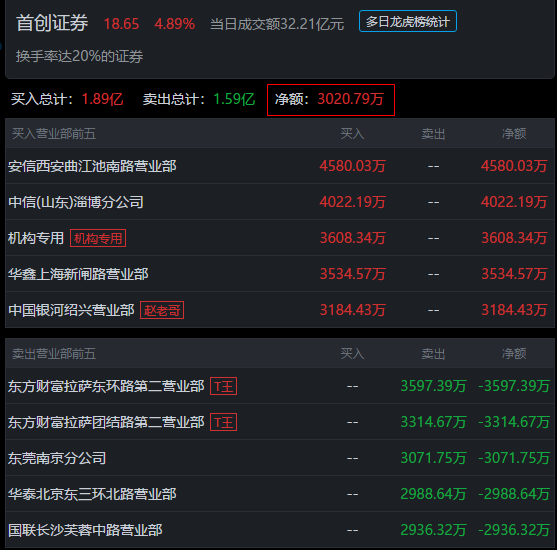557x550 pixels.
Task: Open 东莞南京分公司 row
Action: [x=280, y=458]
